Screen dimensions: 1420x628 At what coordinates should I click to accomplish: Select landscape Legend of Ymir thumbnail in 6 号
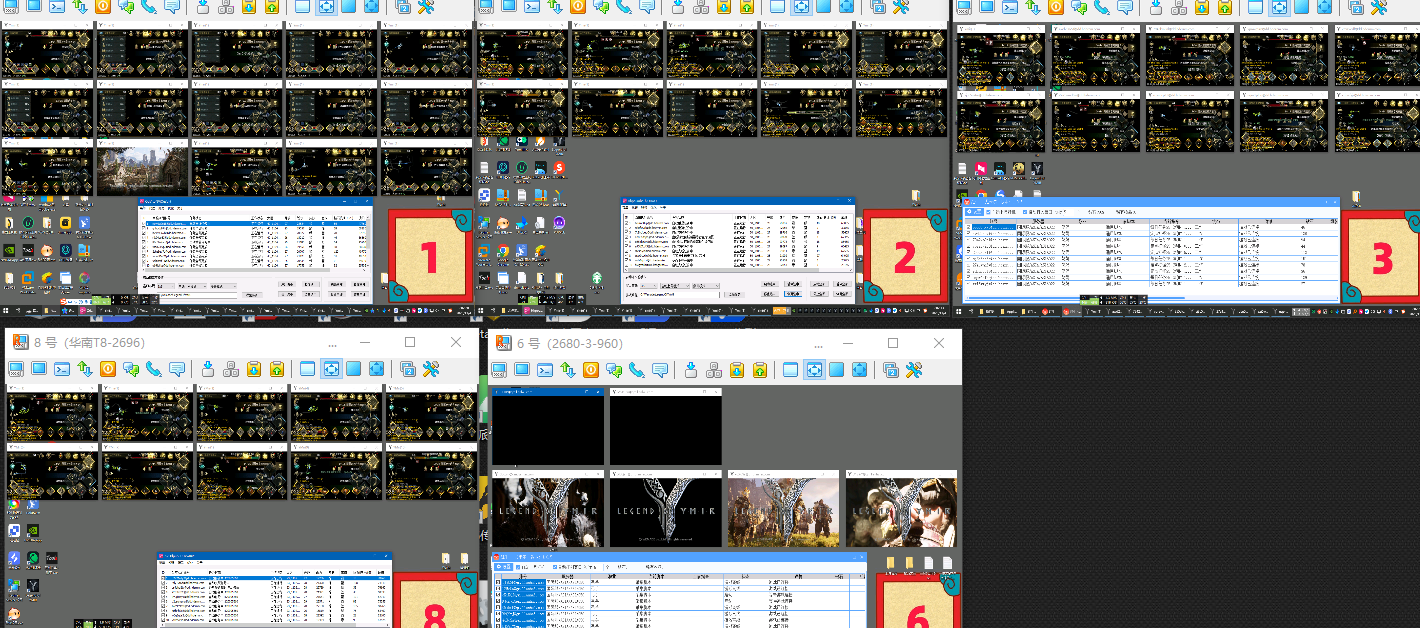pyautogui.click(x=782, y=509)
